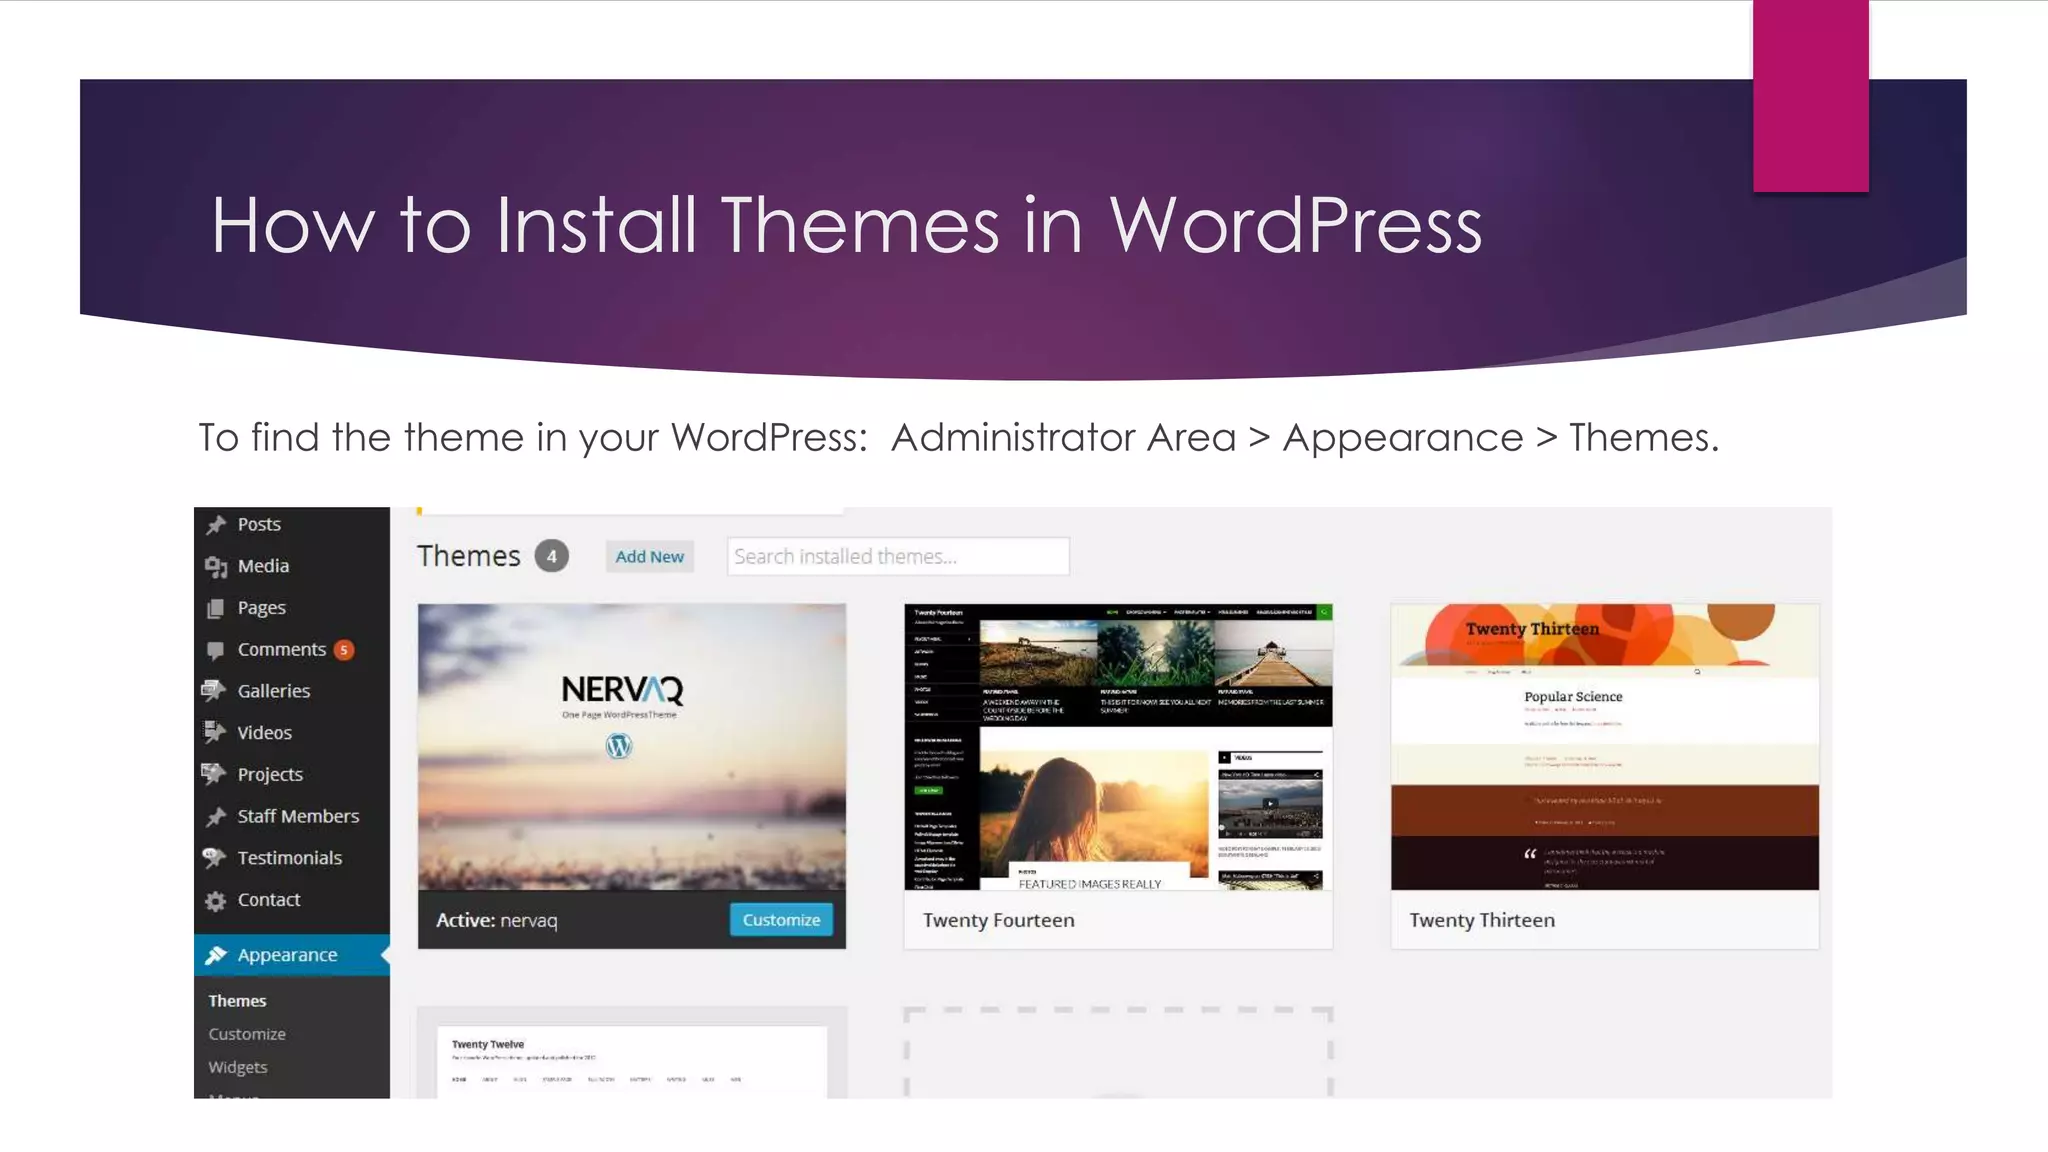Image resolution: width=2048 pixels, height=1152 pixels.
Task: Select the Twenty Fourteen theme screenshot
Action: 1118,747
